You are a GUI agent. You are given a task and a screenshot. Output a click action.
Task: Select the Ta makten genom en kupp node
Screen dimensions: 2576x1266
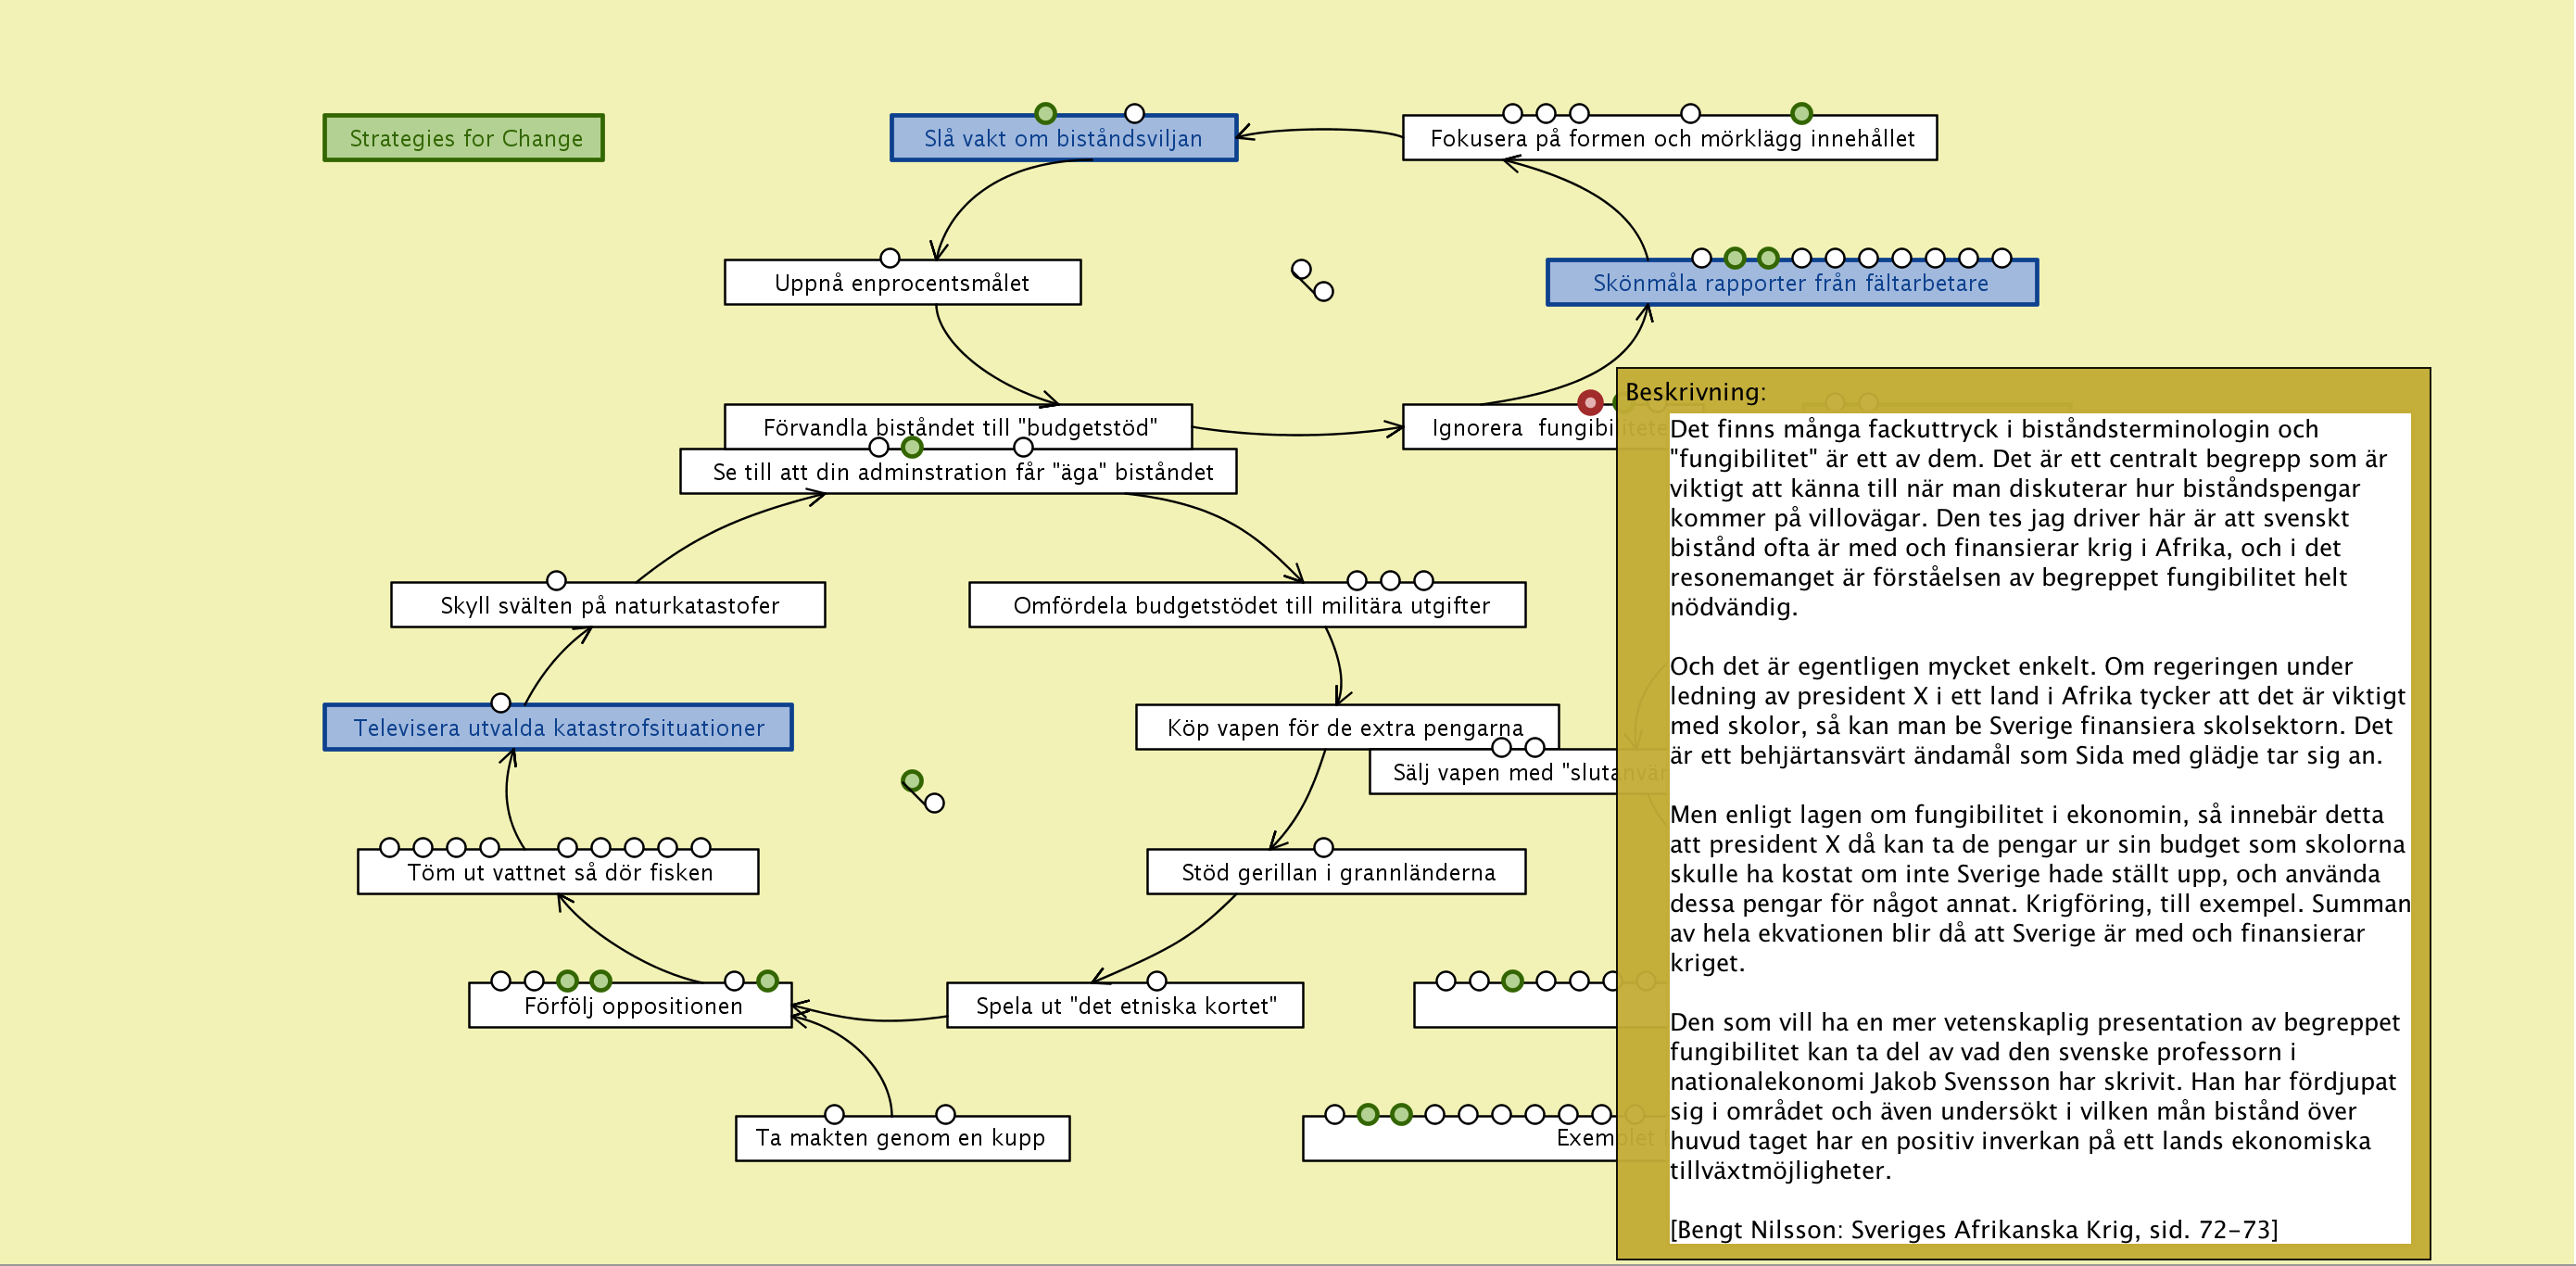901,1139
